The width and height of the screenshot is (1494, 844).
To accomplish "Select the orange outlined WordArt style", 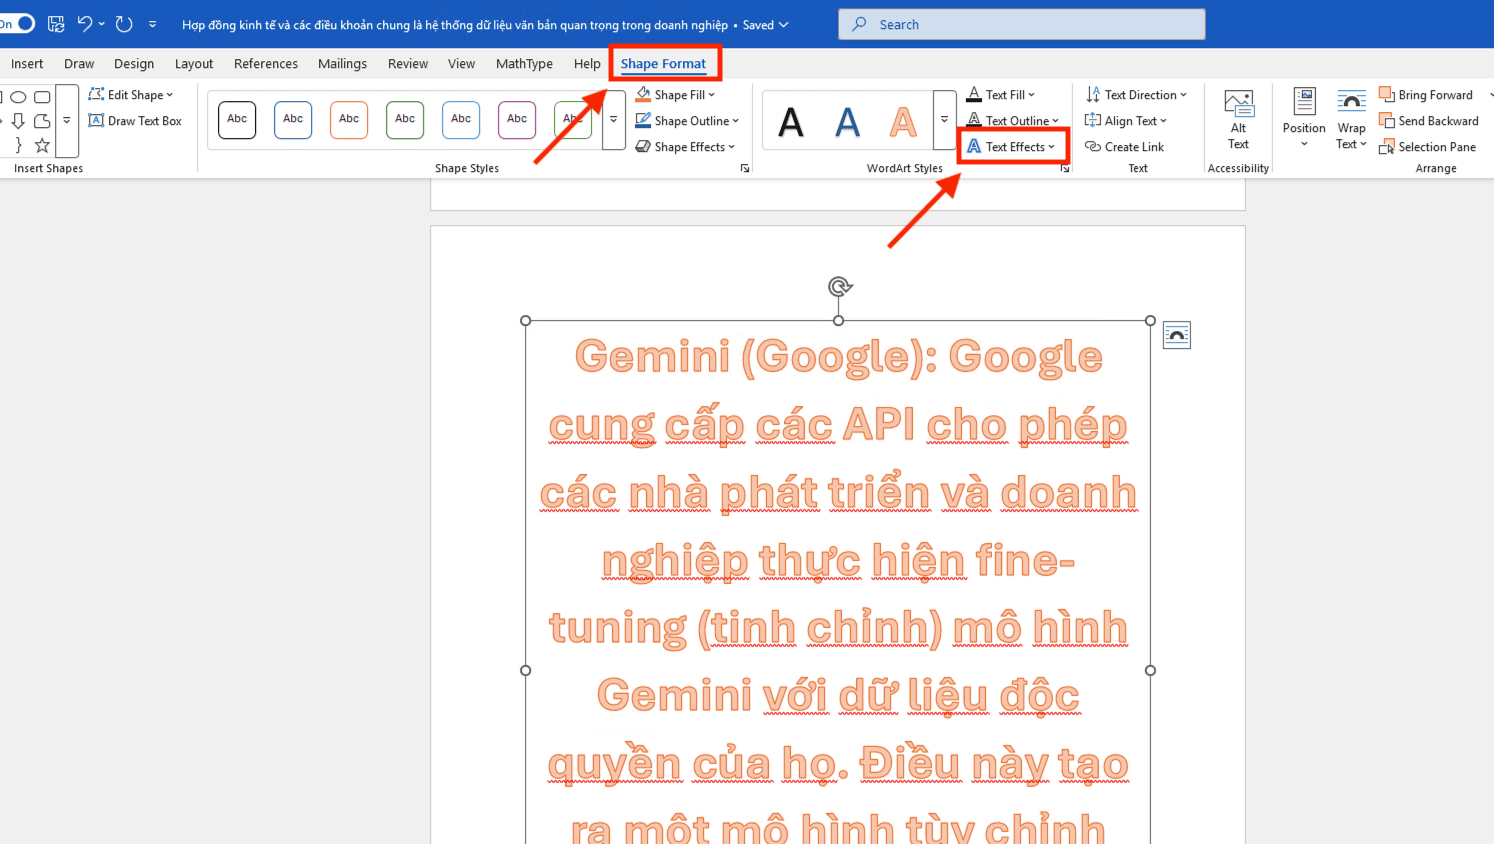I will point(903,120).
